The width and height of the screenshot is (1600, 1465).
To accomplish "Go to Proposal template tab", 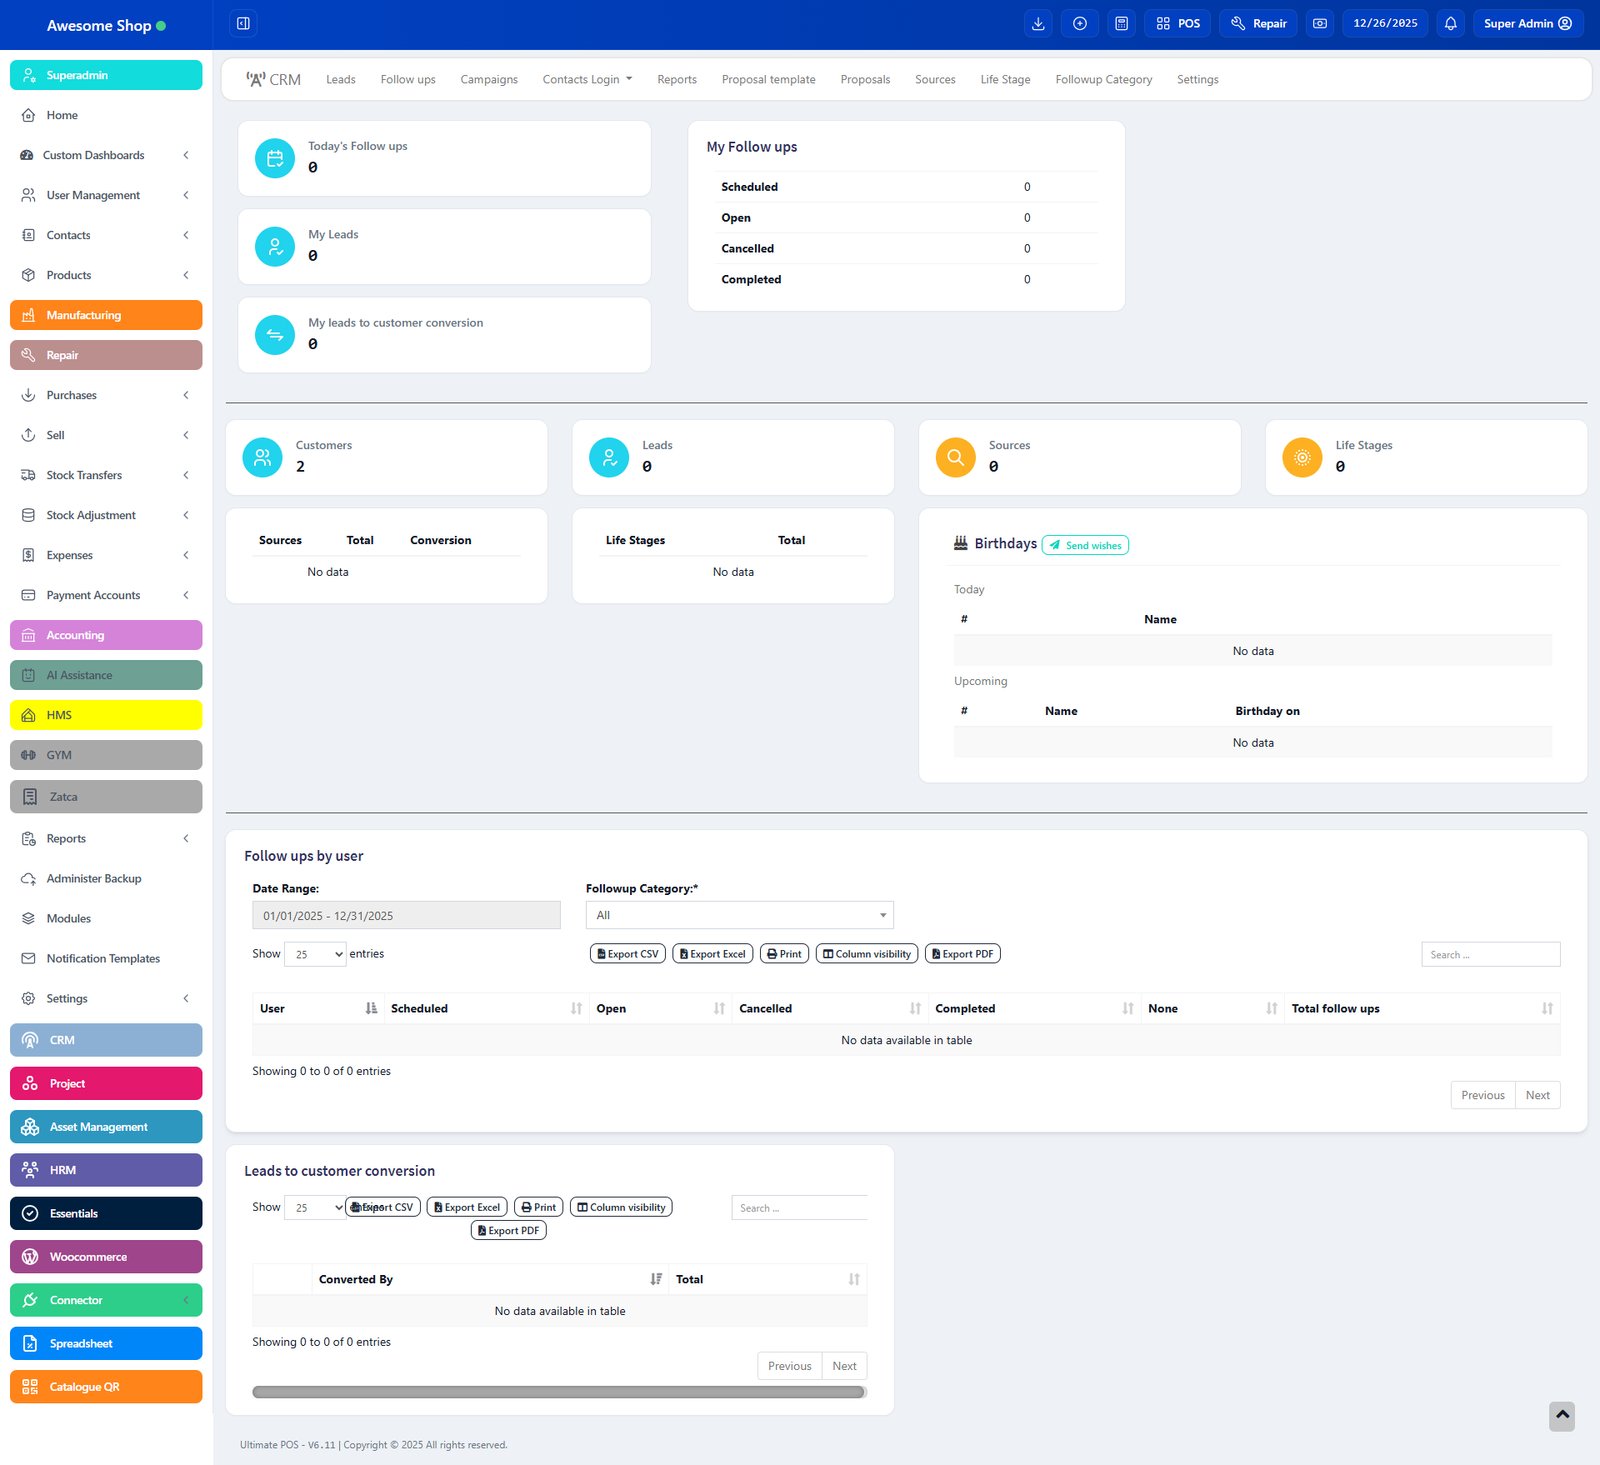I will [x=768, y=79].
